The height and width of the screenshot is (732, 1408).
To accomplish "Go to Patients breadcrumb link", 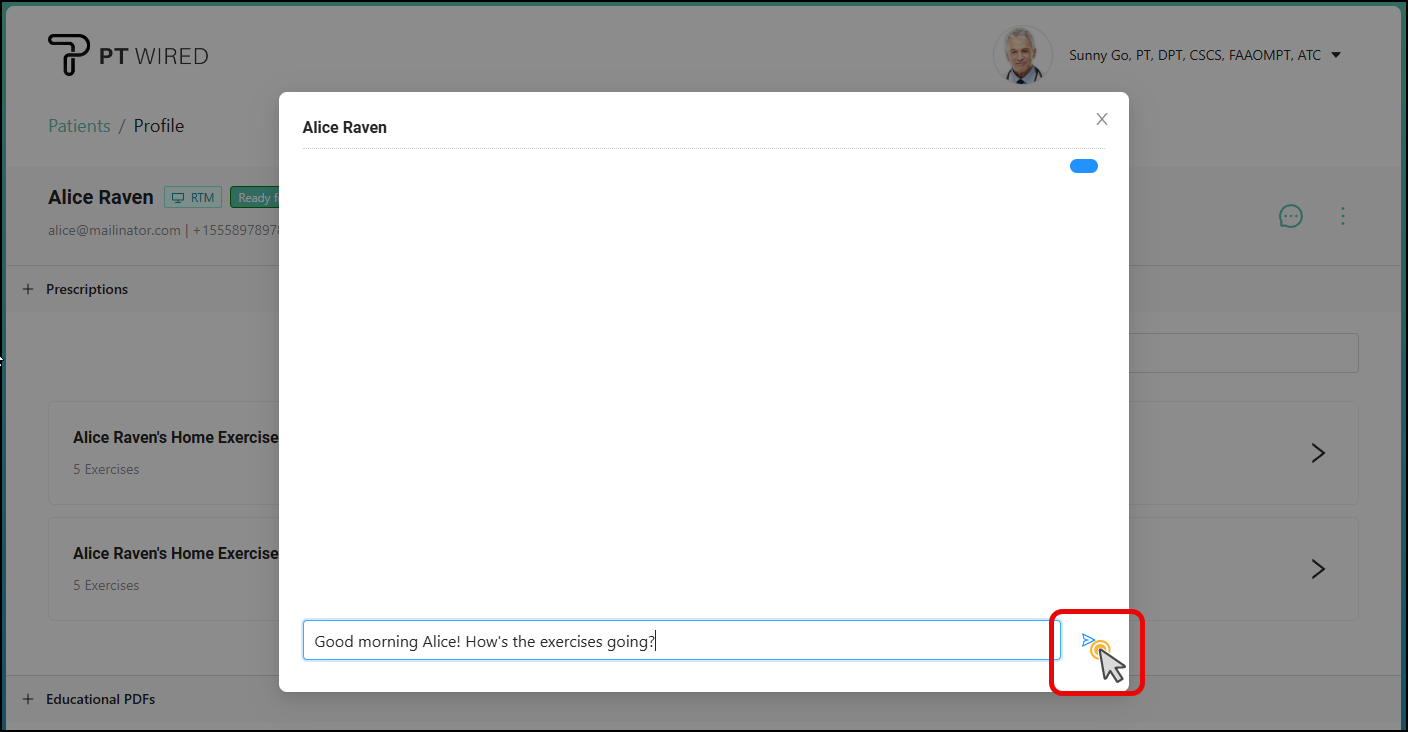I will (79, 126).
